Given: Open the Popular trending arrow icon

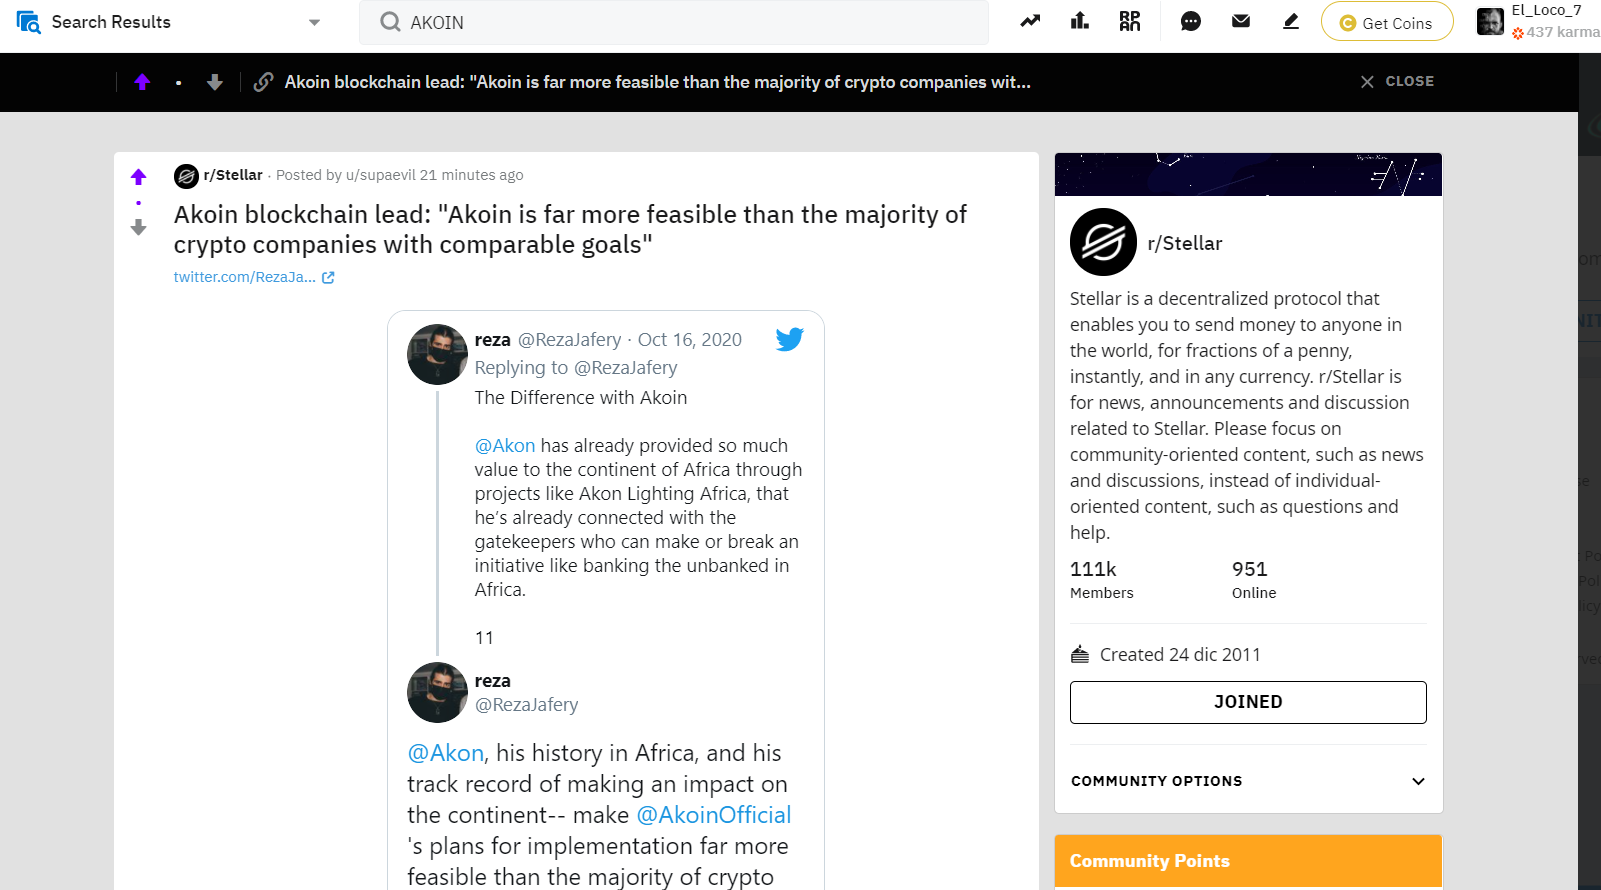Looking at the screenshot, I should [1030, 21].
